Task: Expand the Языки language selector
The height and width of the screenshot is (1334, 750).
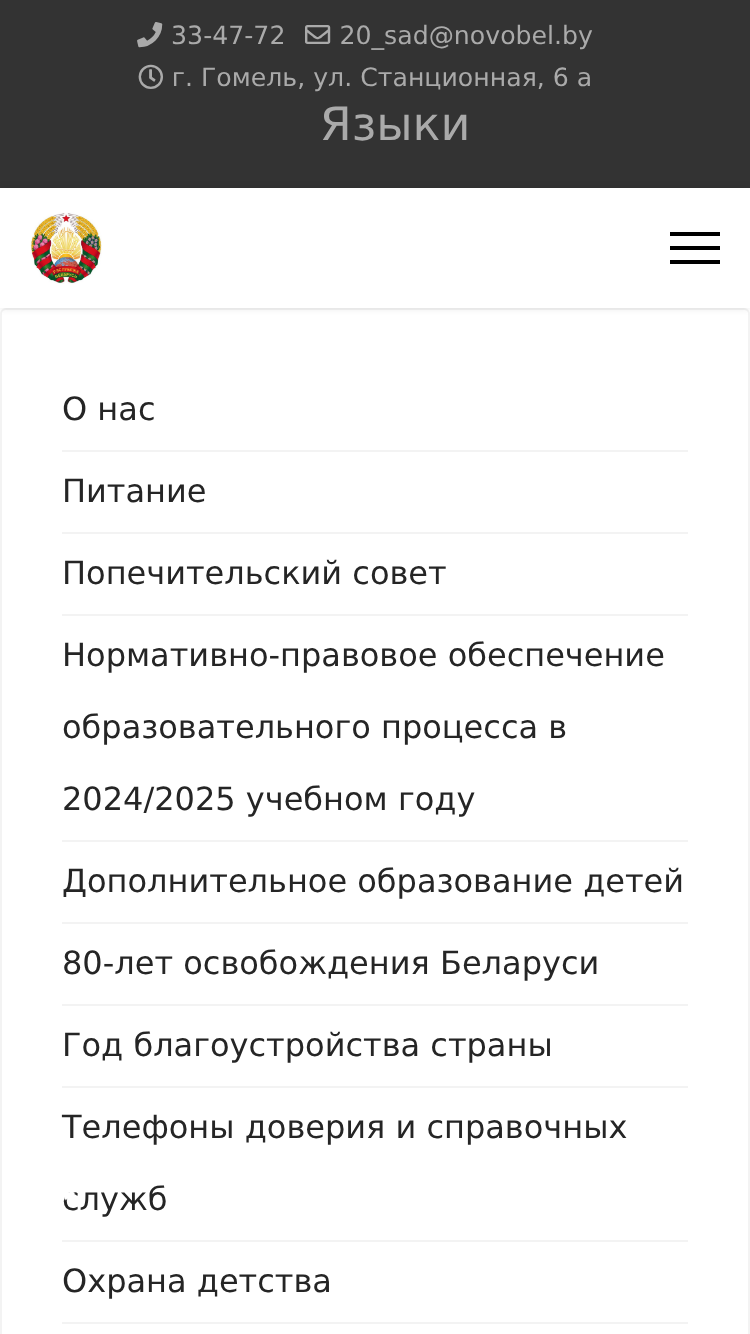Action: pyautogui.click(x=395, y=125)
